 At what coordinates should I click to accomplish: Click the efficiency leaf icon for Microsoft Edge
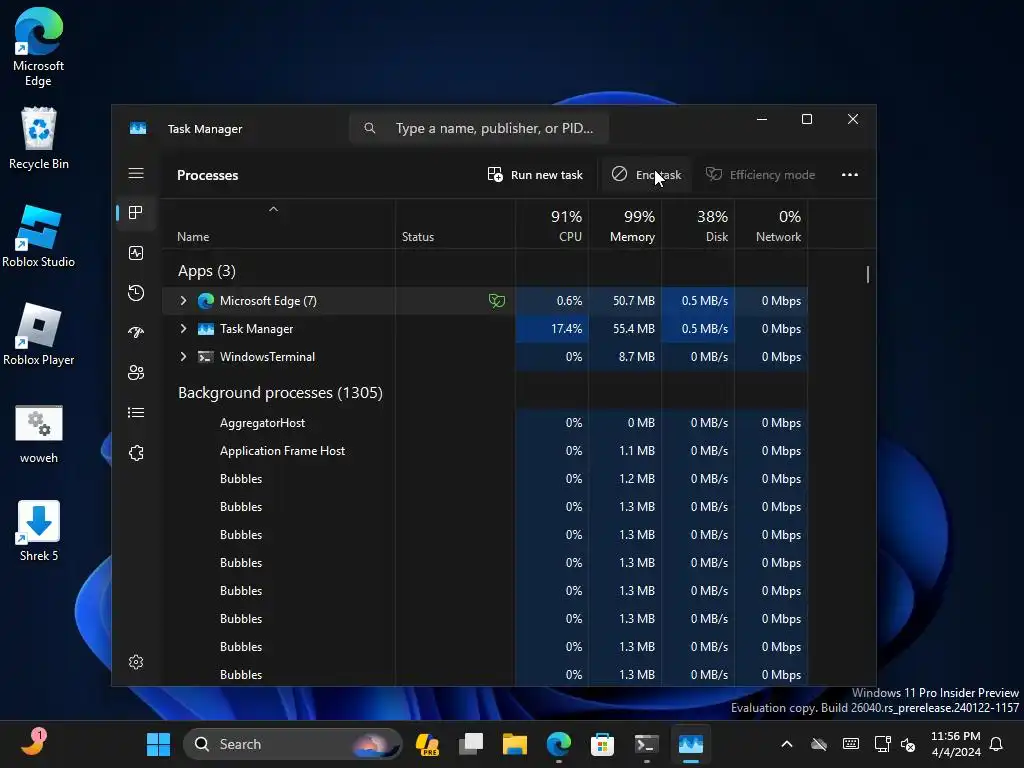tap(497, 300)
